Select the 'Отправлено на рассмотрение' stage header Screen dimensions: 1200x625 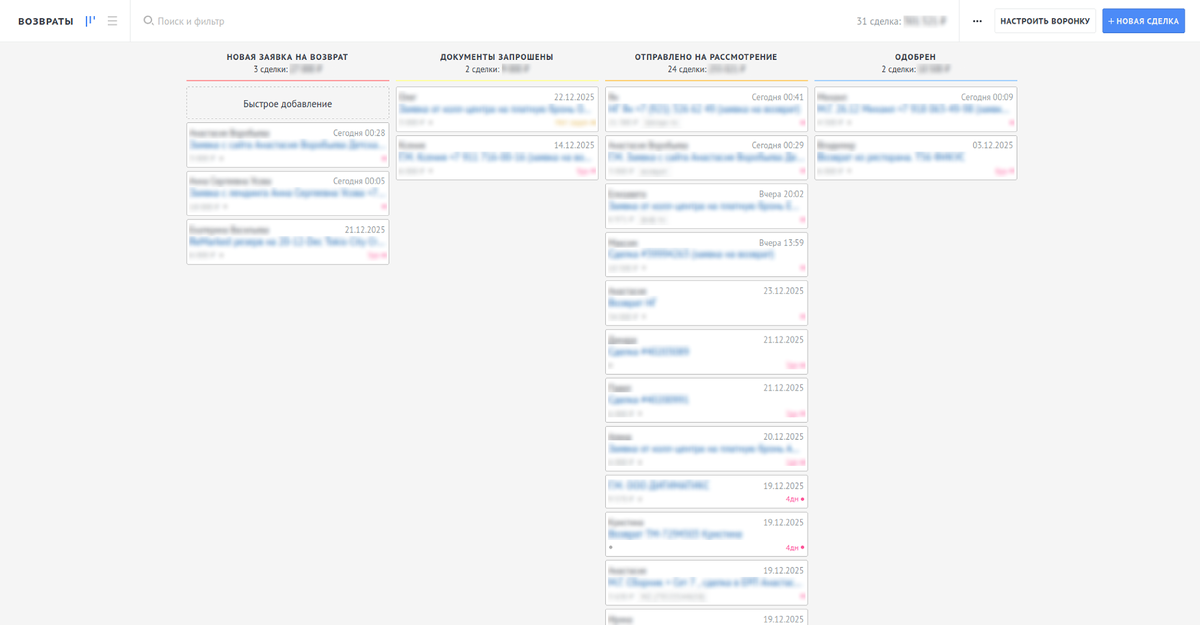tap(706, 57)
